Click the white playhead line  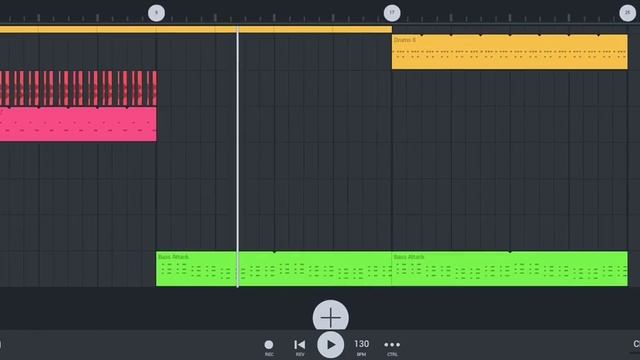click(x=238, y=157)
